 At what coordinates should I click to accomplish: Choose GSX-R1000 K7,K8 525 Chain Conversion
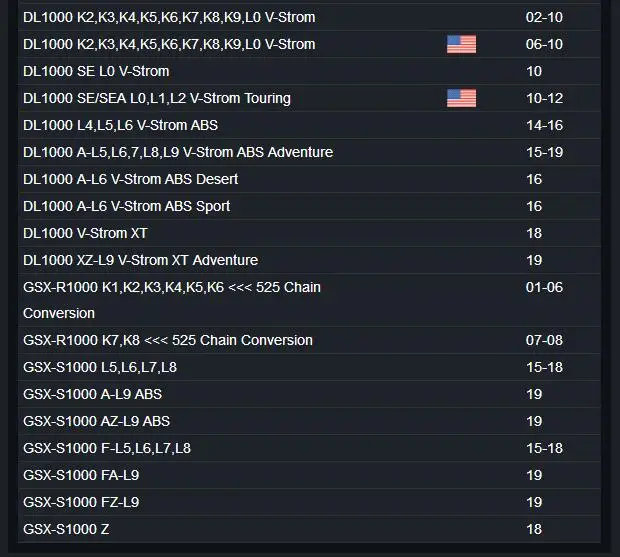168,340
